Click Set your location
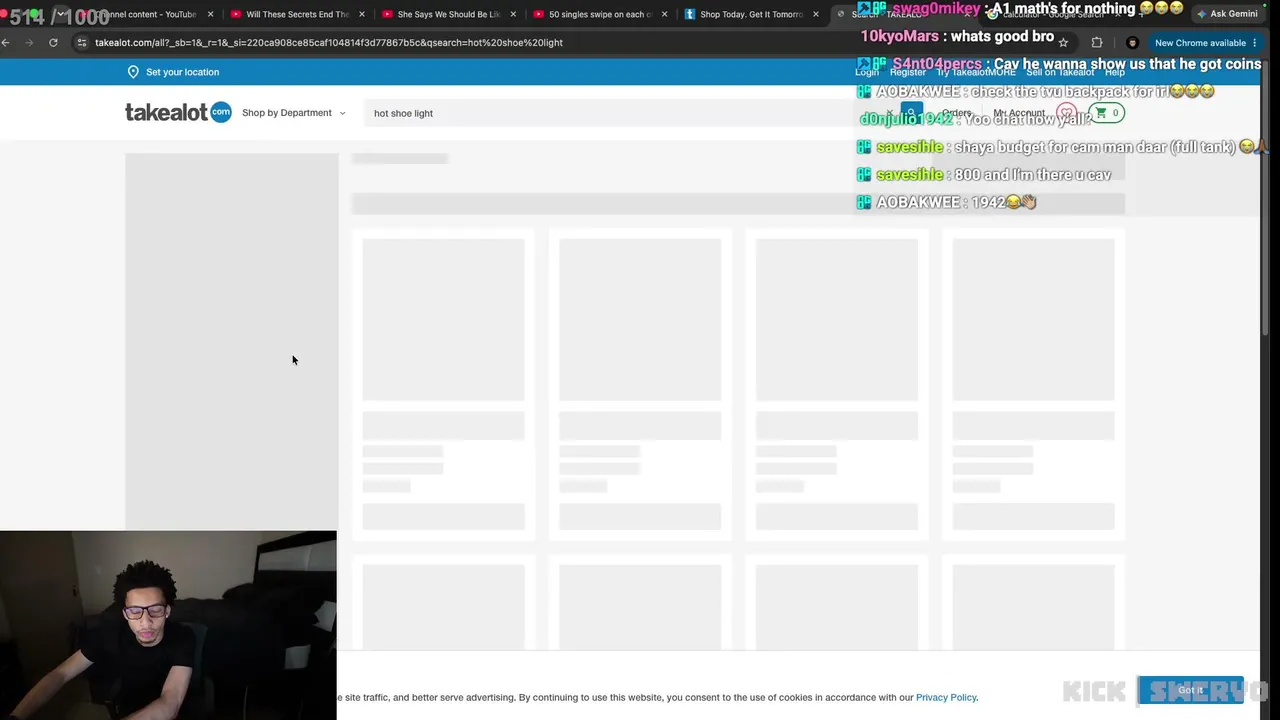The image size is (1280, 720). [x=182, y=72]
